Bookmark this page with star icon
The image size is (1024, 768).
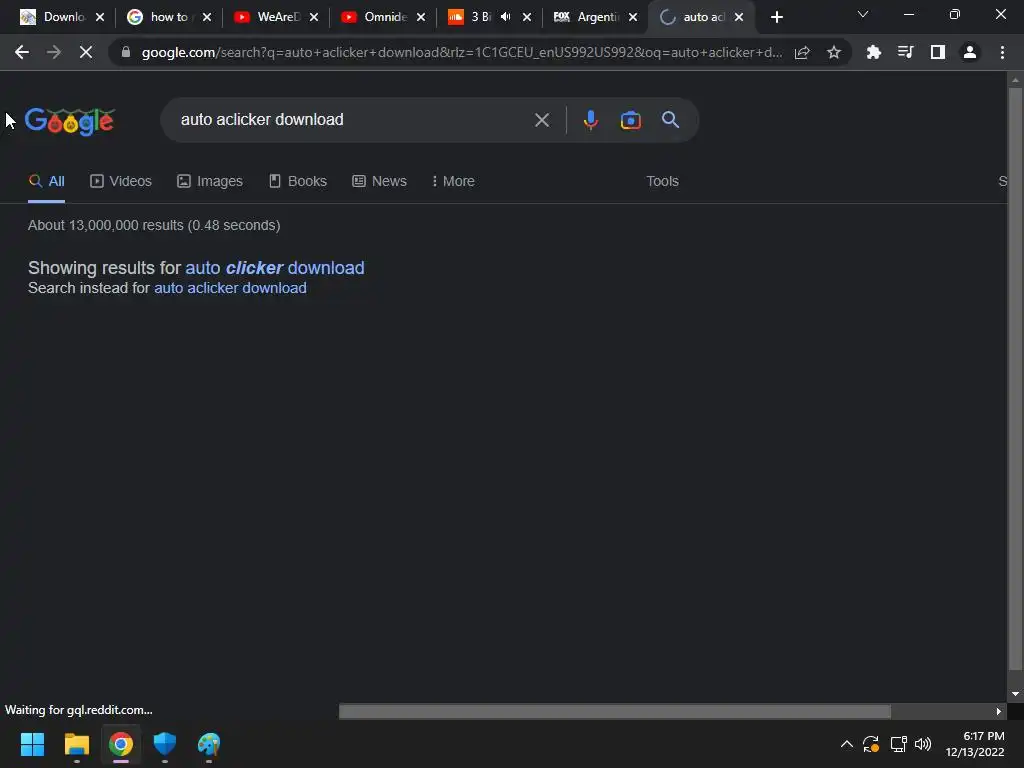pos(834,52)
